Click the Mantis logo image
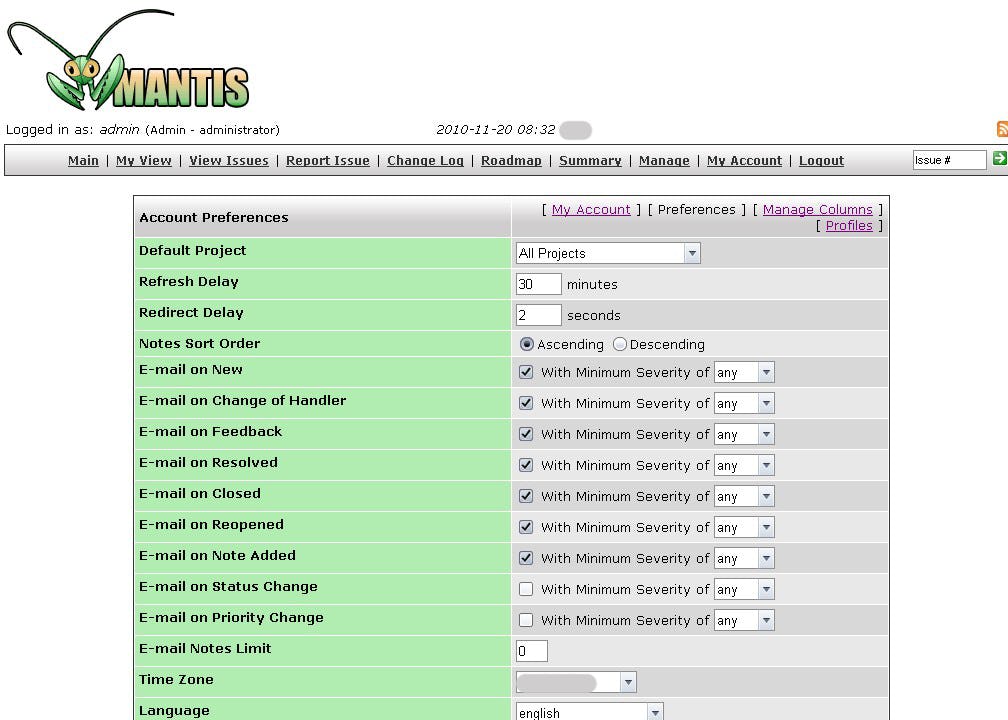Screen dimensions: 1008x720 (128, 60)
